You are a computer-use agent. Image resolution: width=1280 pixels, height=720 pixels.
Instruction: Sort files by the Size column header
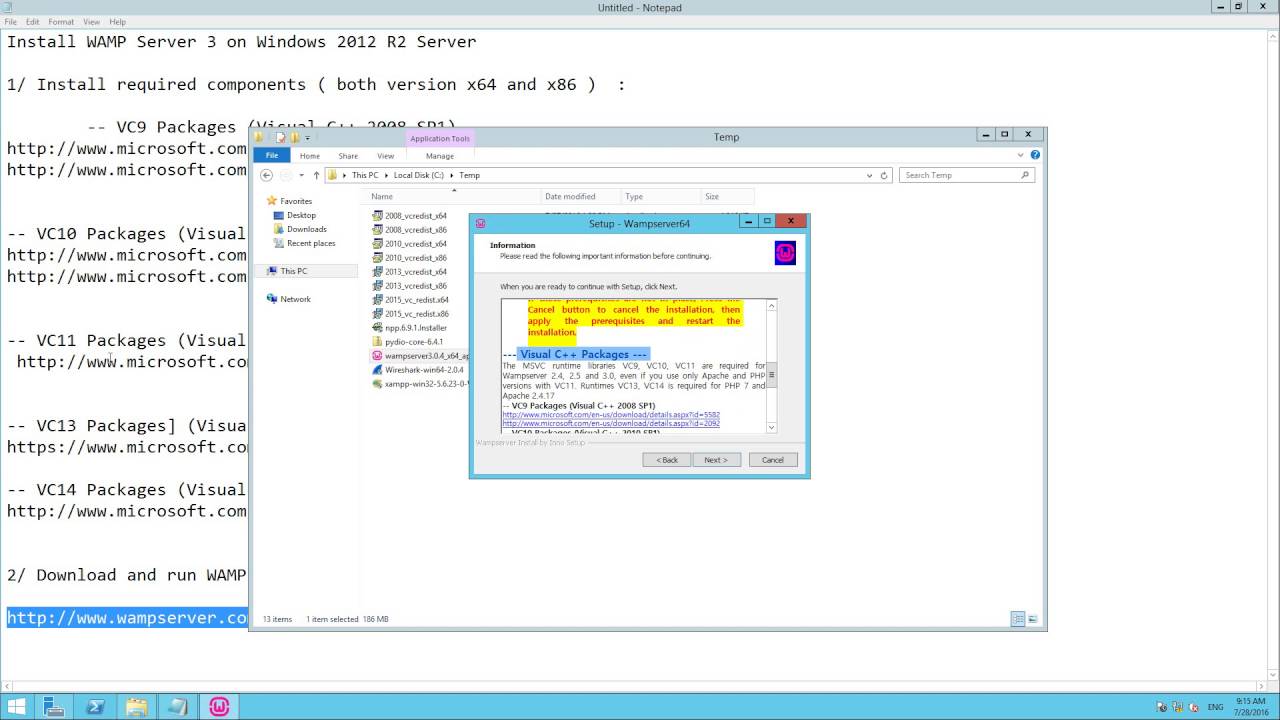pos(727,197)
